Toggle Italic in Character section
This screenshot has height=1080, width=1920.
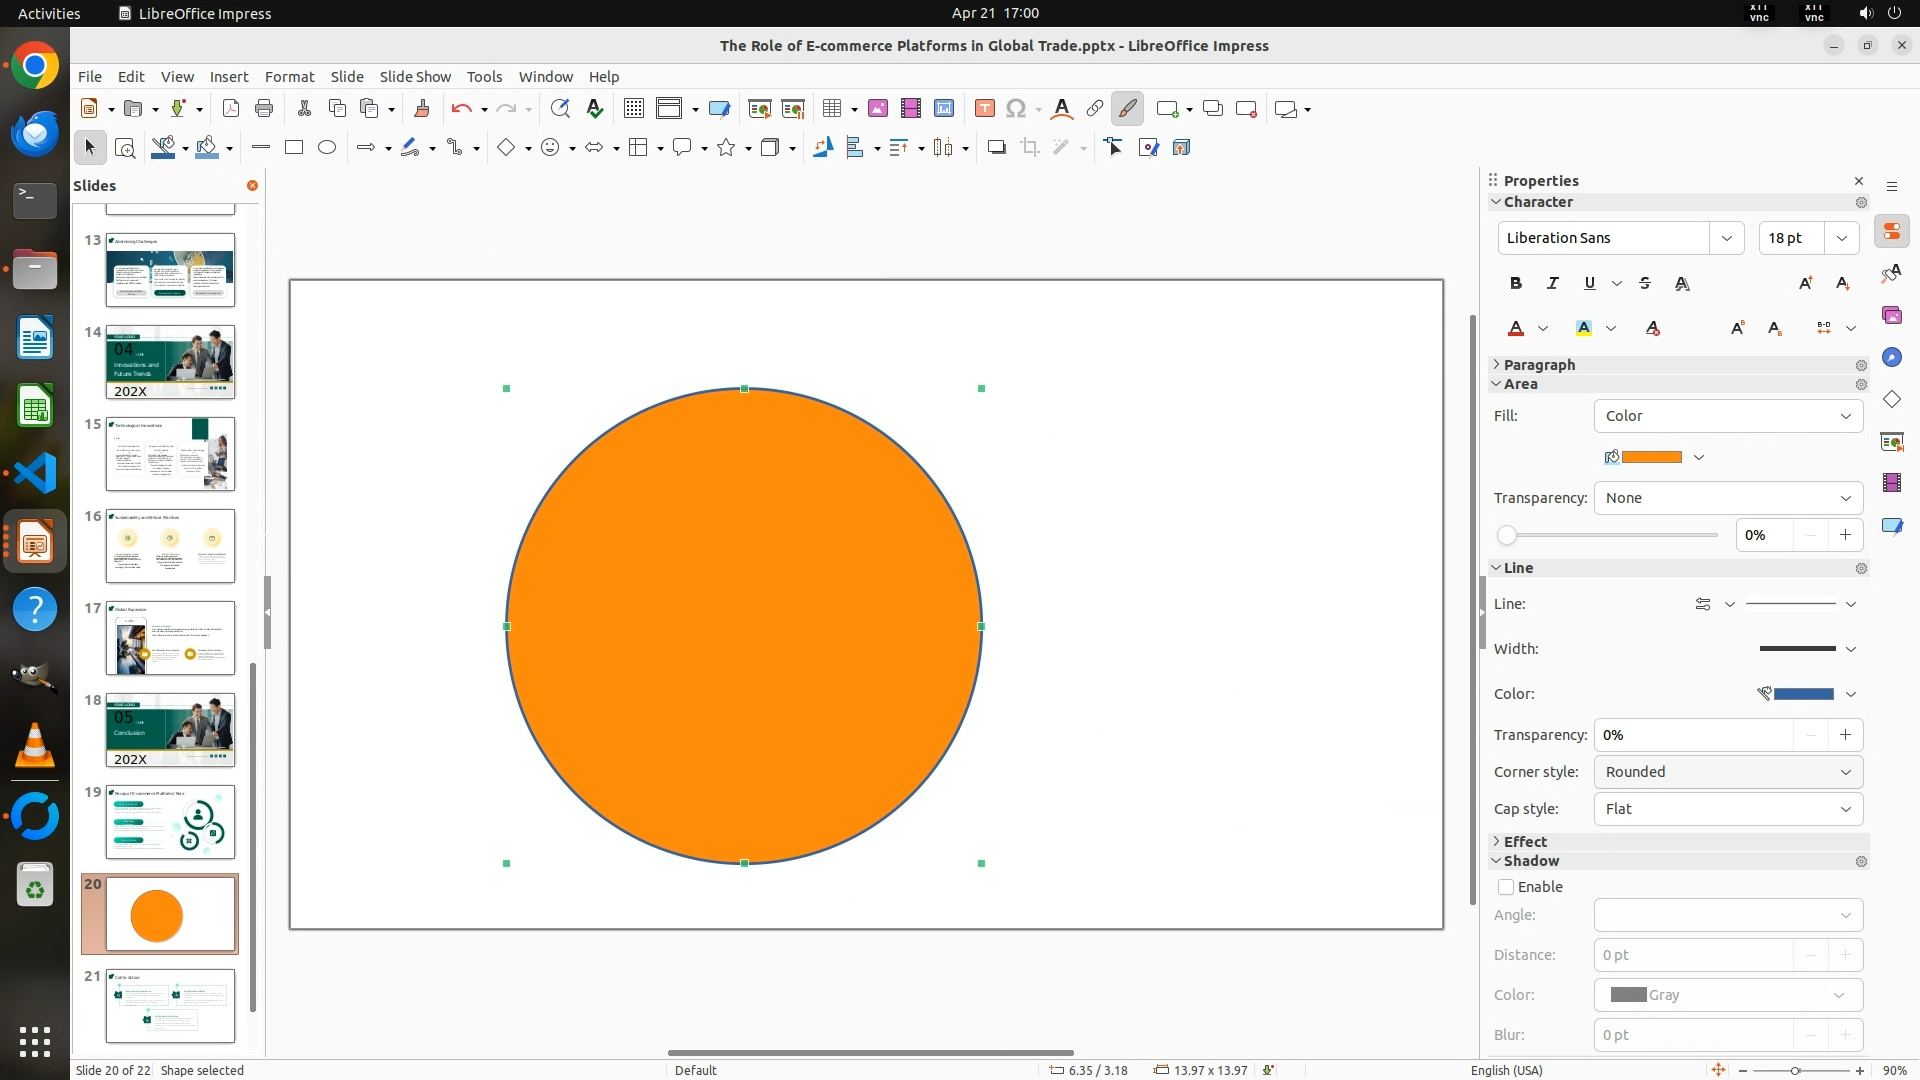[x=1552, y=284]
